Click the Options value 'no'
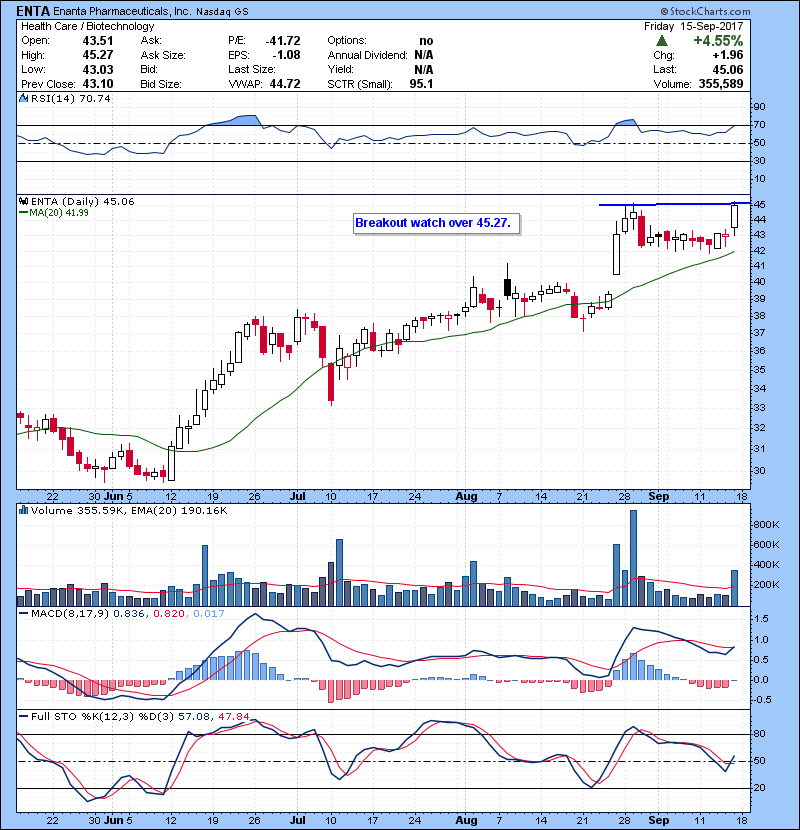Image resolution: width=800 pixels, height=830 pixels. (426, 41)
